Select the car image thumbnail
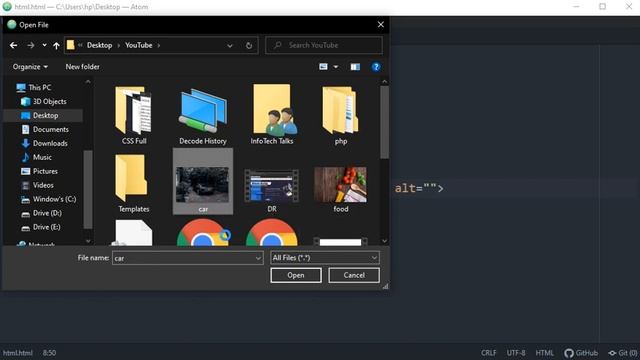Screen dimensions: 640x360 point(203,182)
